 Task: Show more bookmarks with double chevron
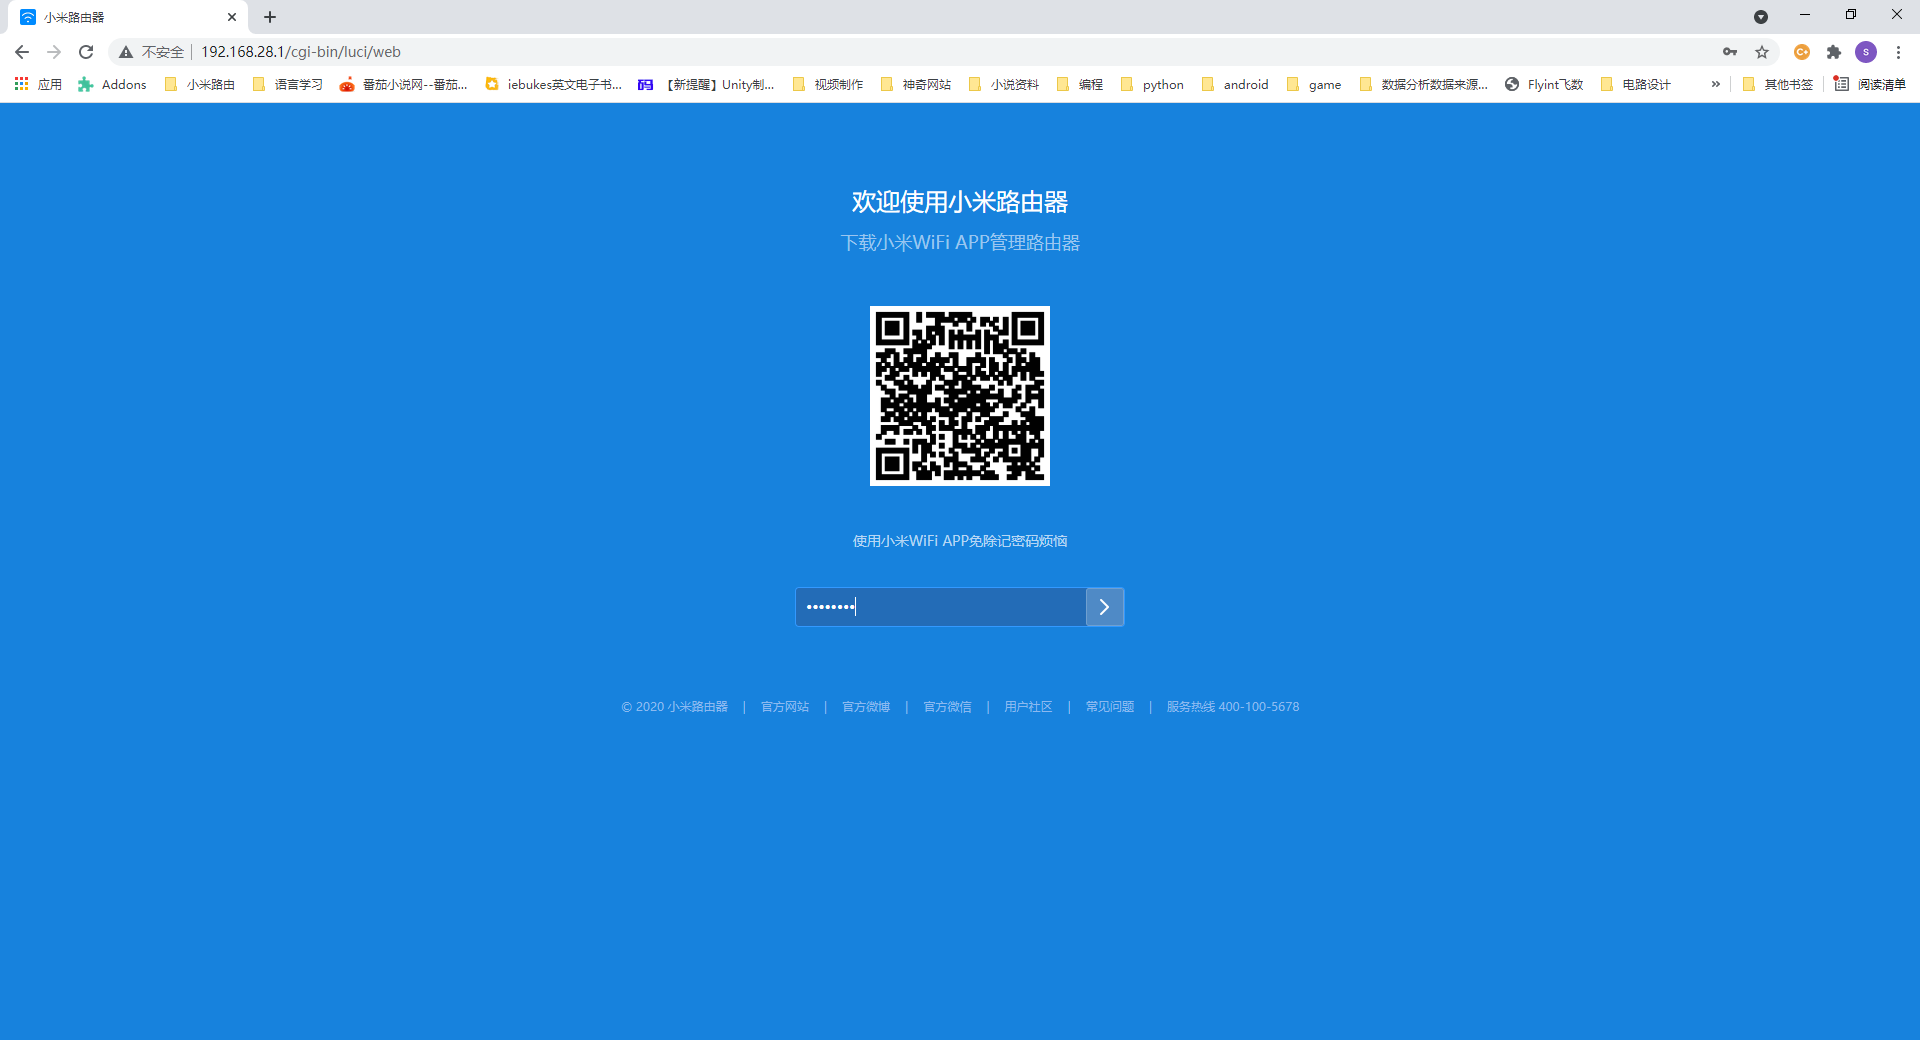coord(1716,84)
